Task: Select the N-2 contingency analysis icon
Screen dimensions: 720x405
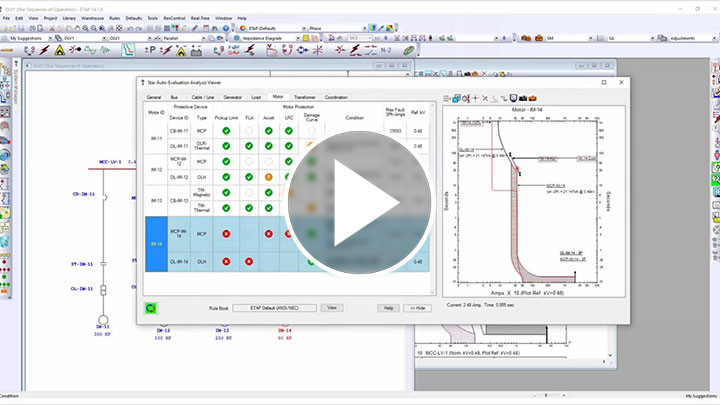Action: tap(386, 50)
